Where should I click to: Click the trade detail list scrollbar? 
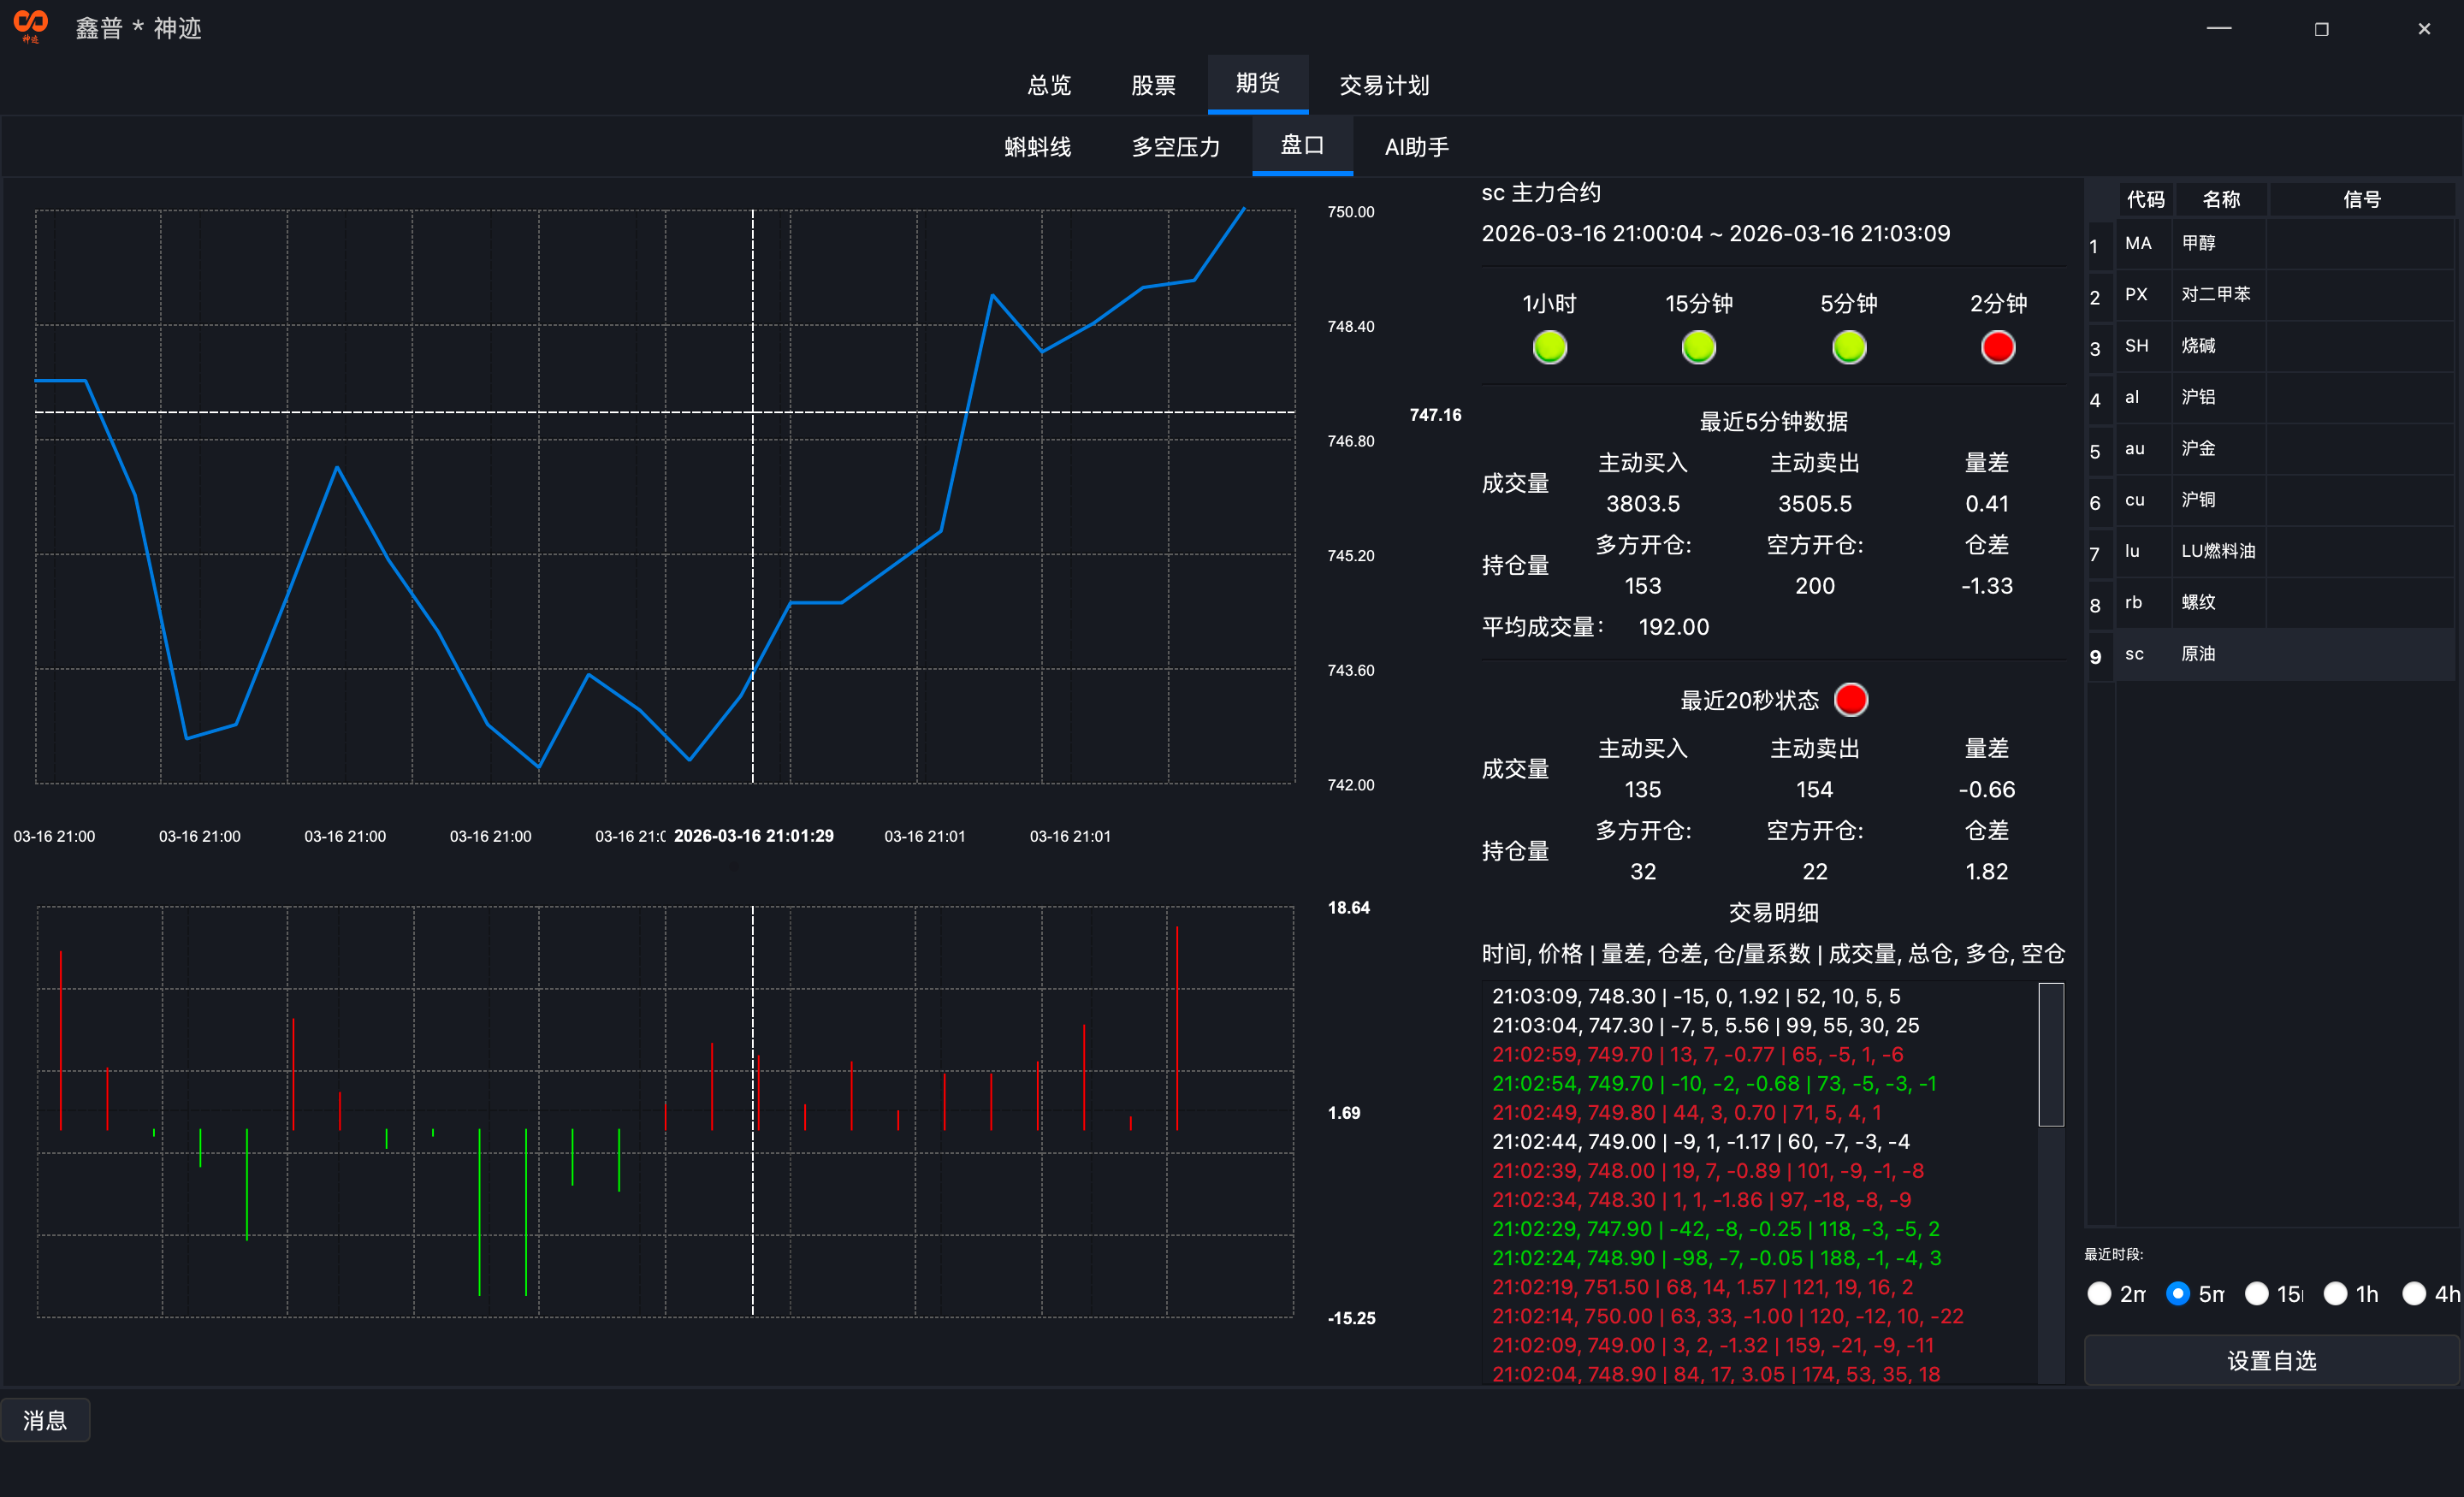tap(2050, 1054)
